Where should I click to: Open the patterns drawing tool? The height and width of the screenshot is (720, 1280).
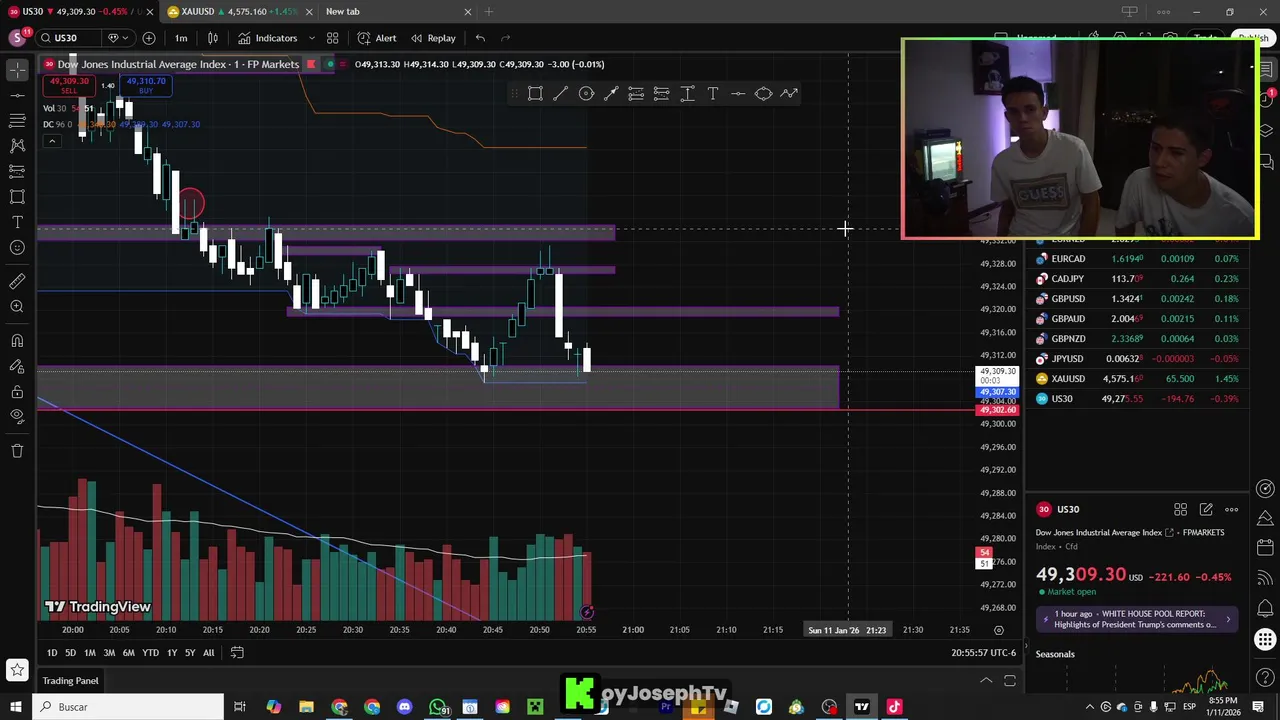pos(17,145)
